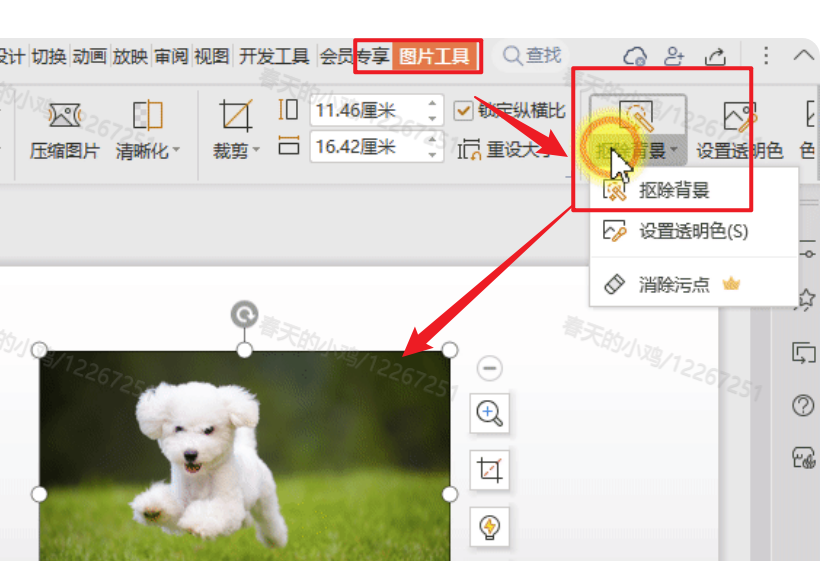Switch to the 放映 tab
Viewport: 839px width, 561px height.
[130, 56]
